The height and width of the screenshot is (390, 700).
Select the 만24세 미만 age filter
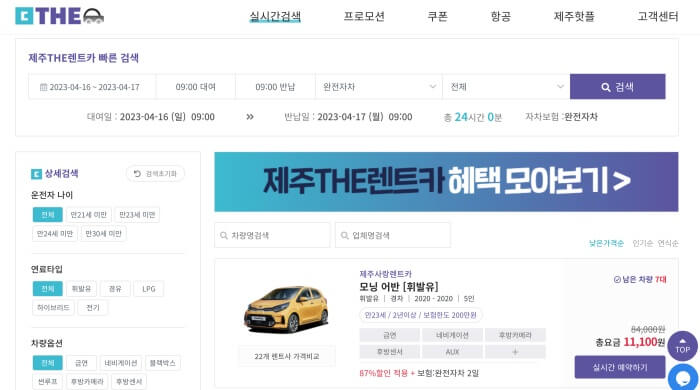55,233
